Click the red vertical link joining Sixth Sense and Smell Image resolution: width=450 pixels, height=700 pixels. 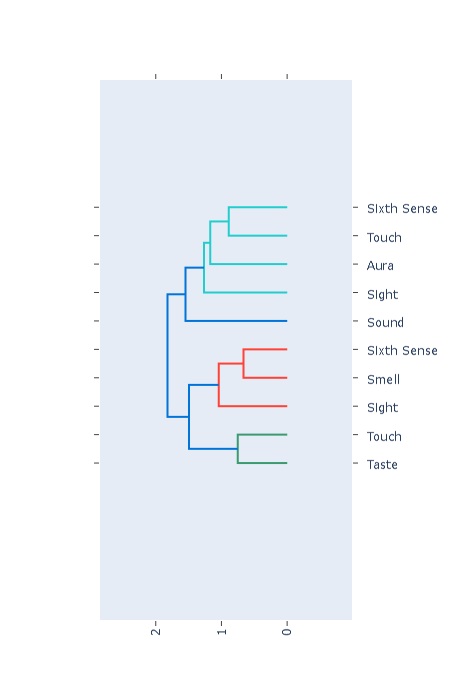coord(243,363)
